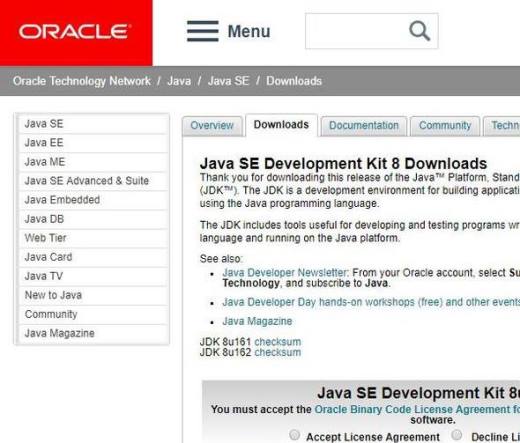
Task: Open the Community tab
Action: 445,126
